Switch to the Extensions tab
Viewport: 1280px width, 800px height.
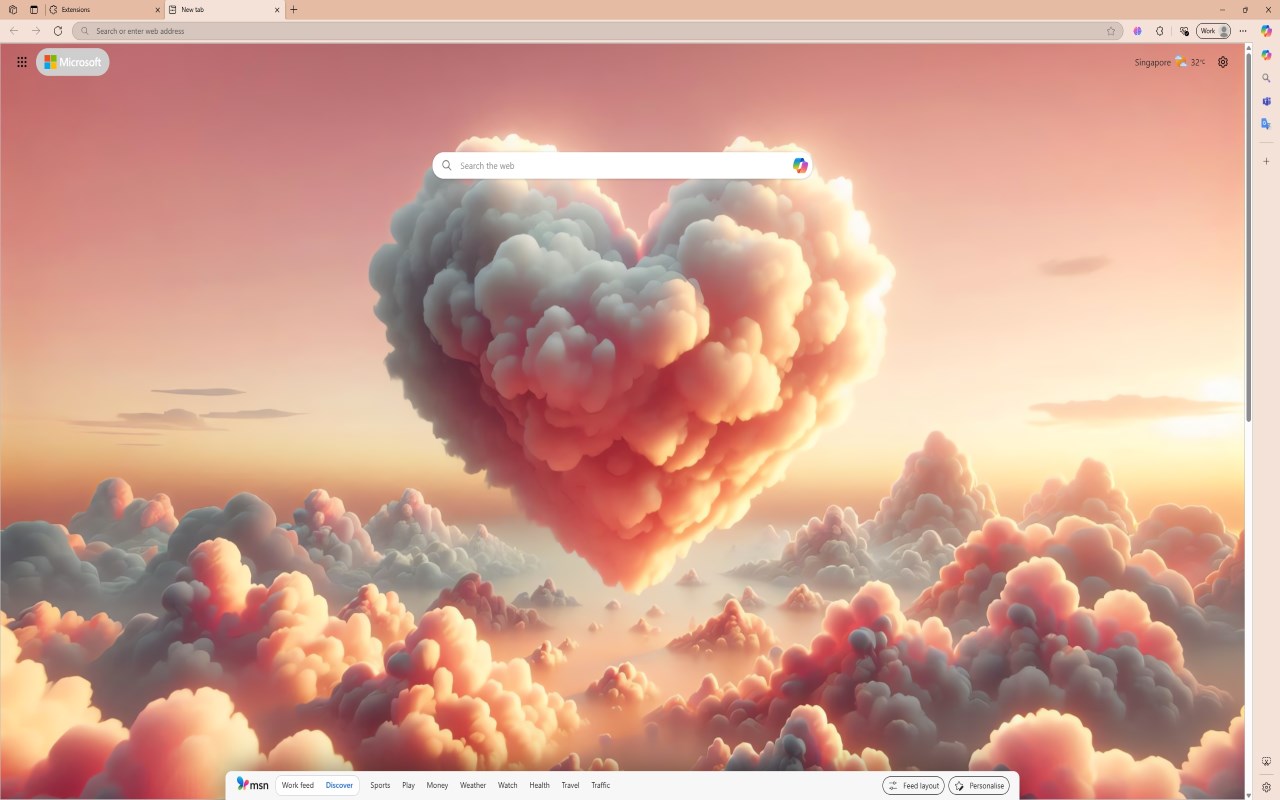point(104,10)
